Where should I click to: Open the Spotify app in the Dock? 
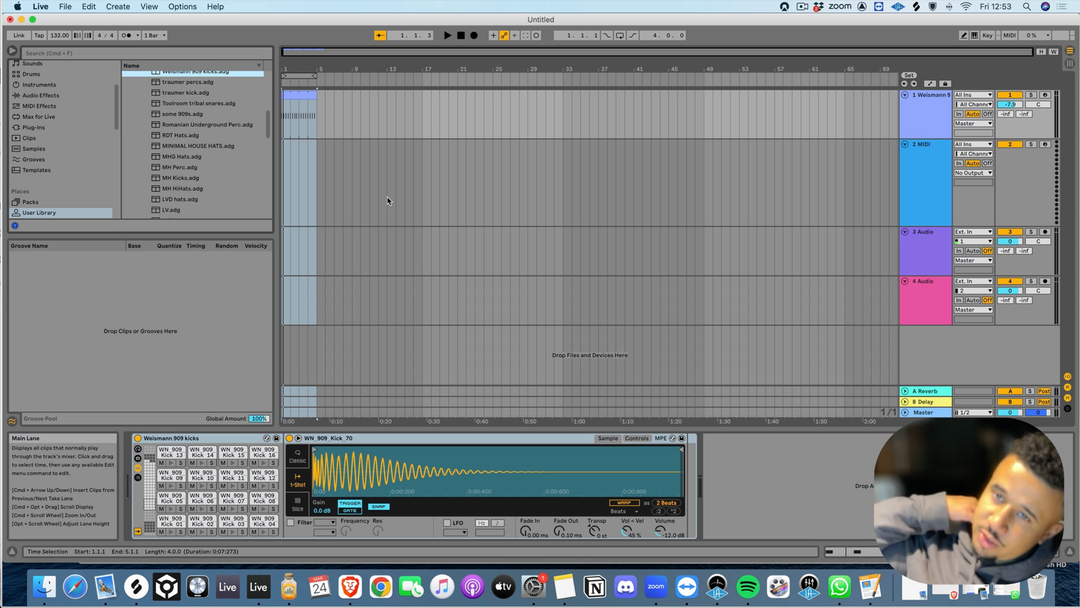[x=748, y=587]
